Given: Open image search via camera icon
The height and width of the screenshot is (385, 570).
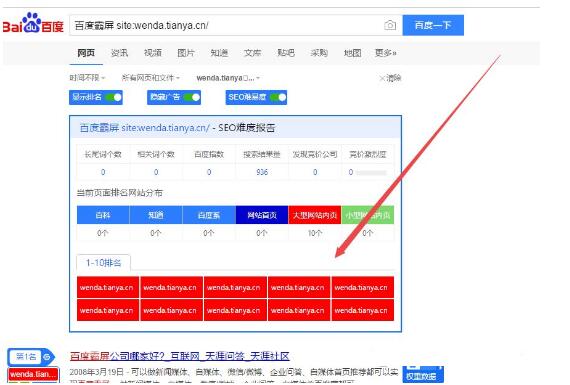Looking at the screenshot, I should [x=390, y=25].
